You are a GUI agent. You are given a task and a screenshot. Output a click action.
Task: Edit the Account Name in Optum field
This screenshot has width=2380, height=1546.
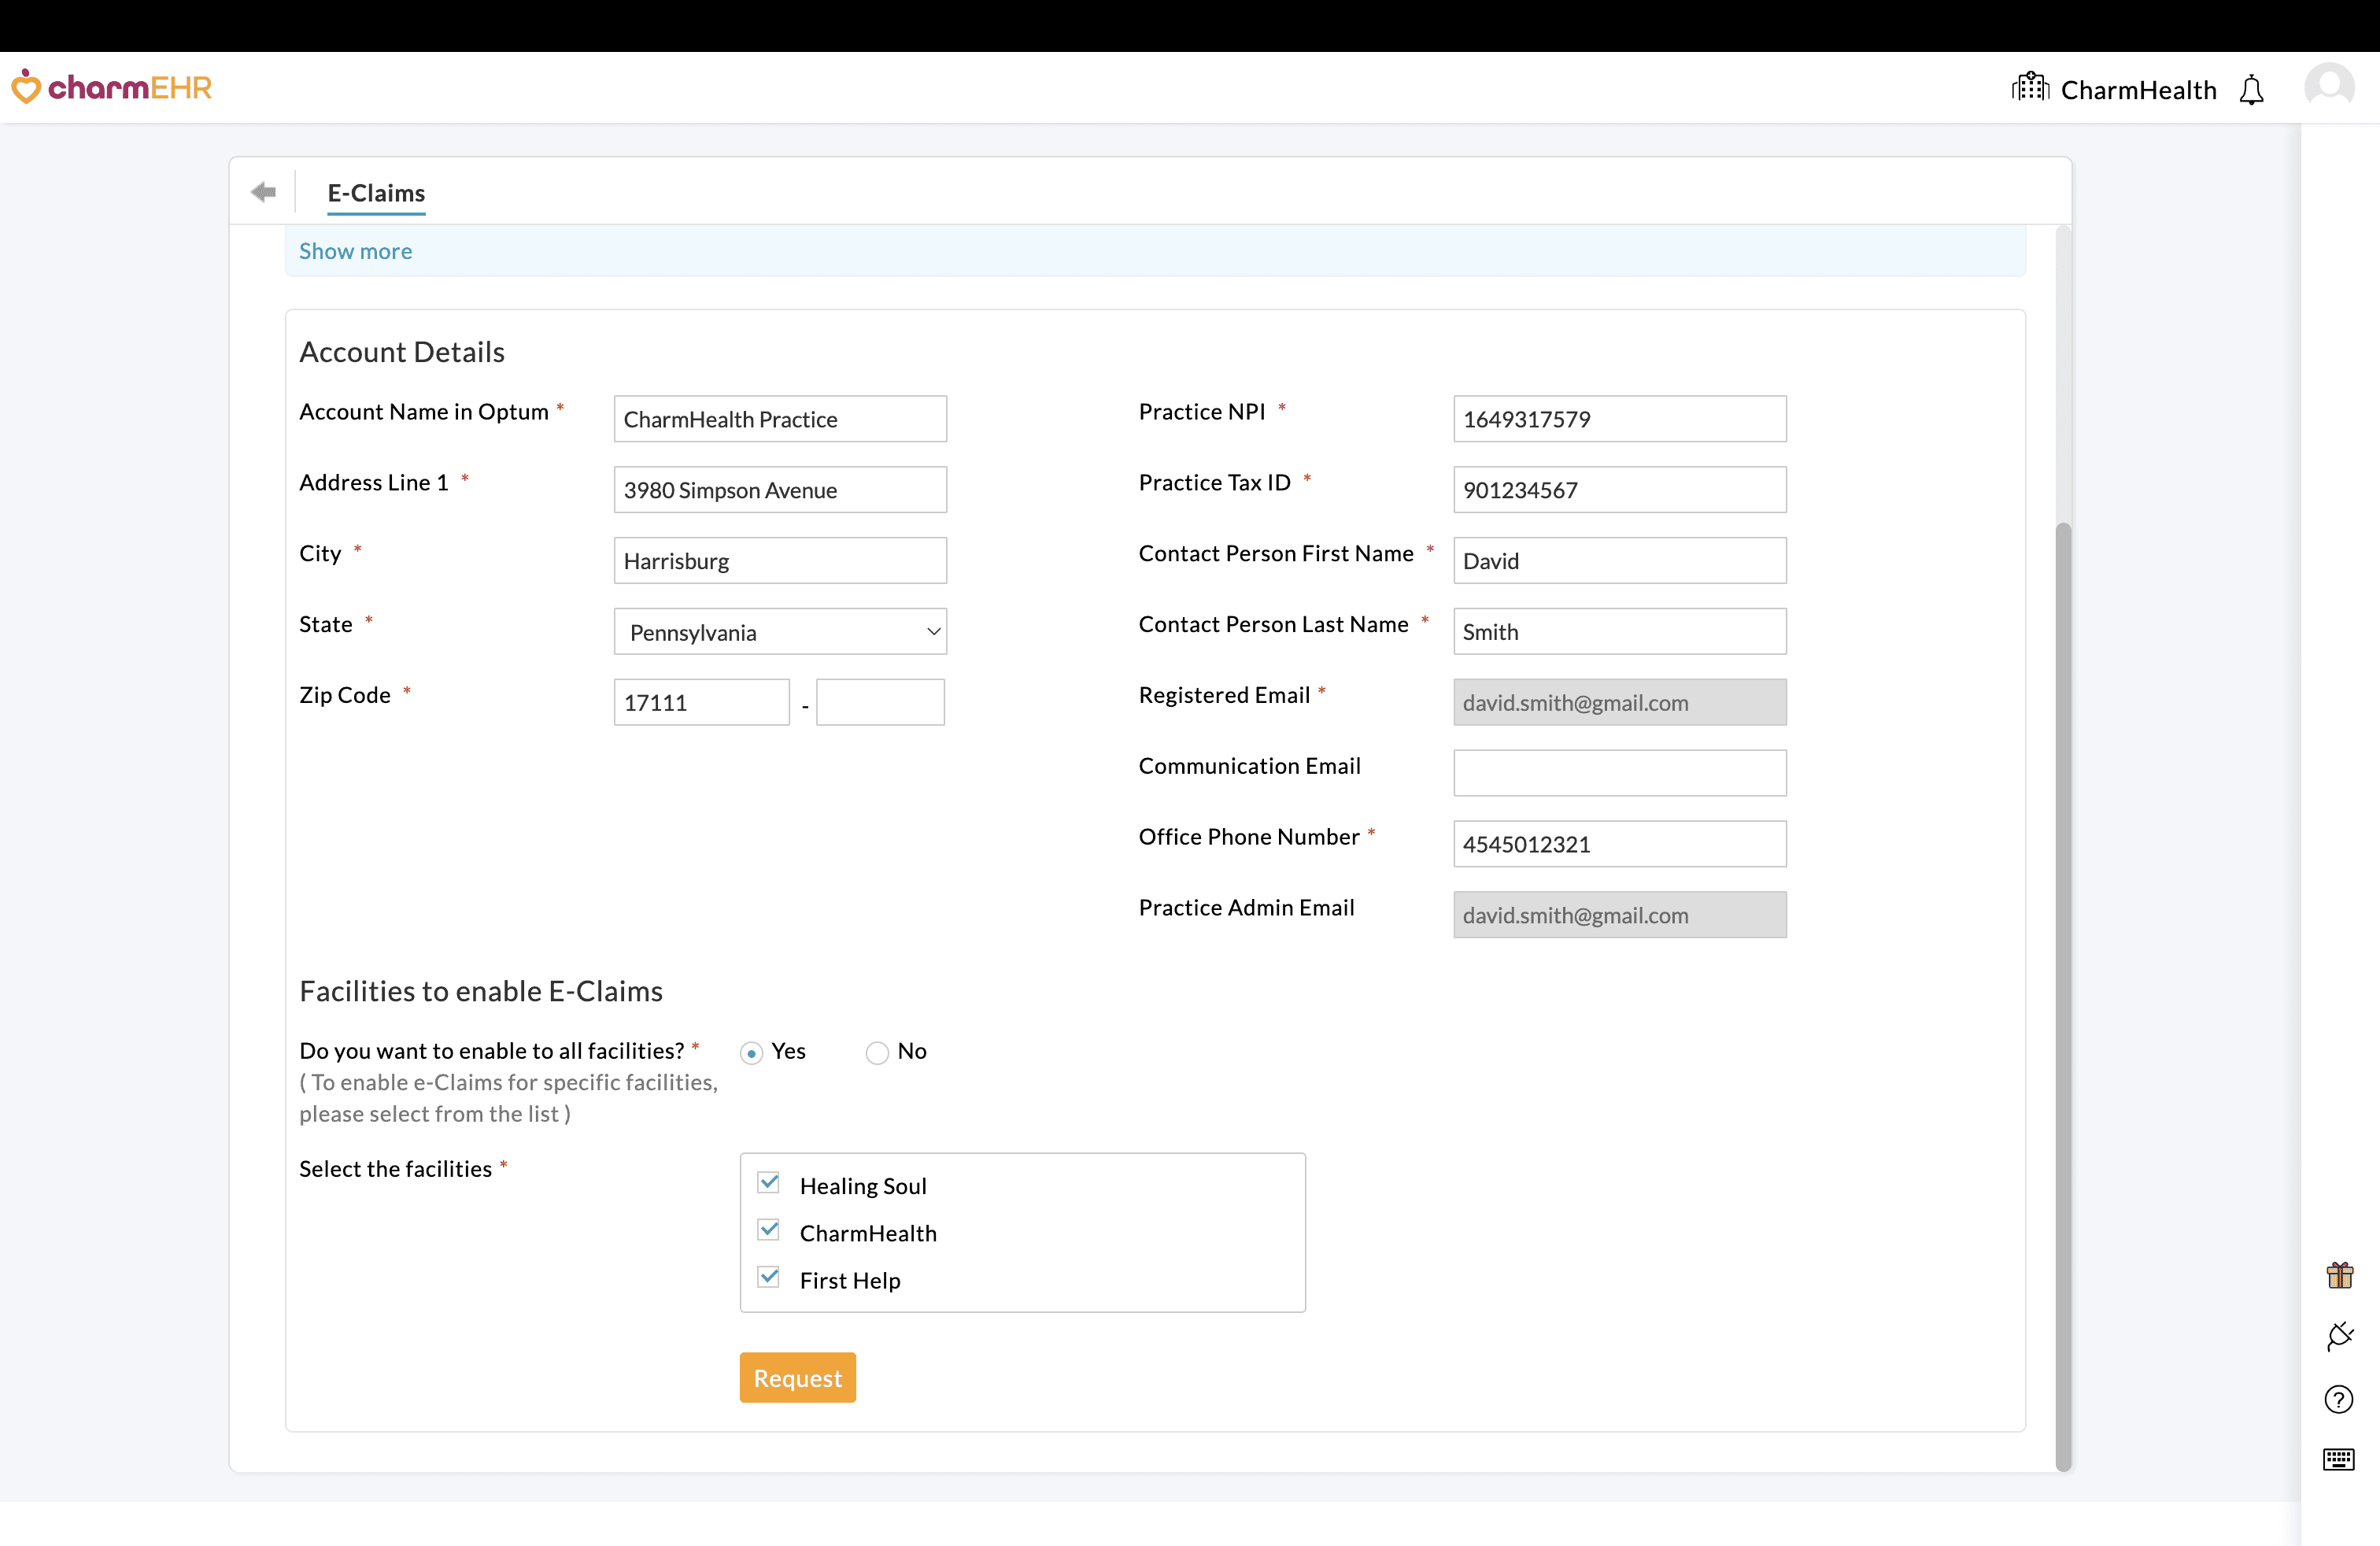tap(780, 418)
